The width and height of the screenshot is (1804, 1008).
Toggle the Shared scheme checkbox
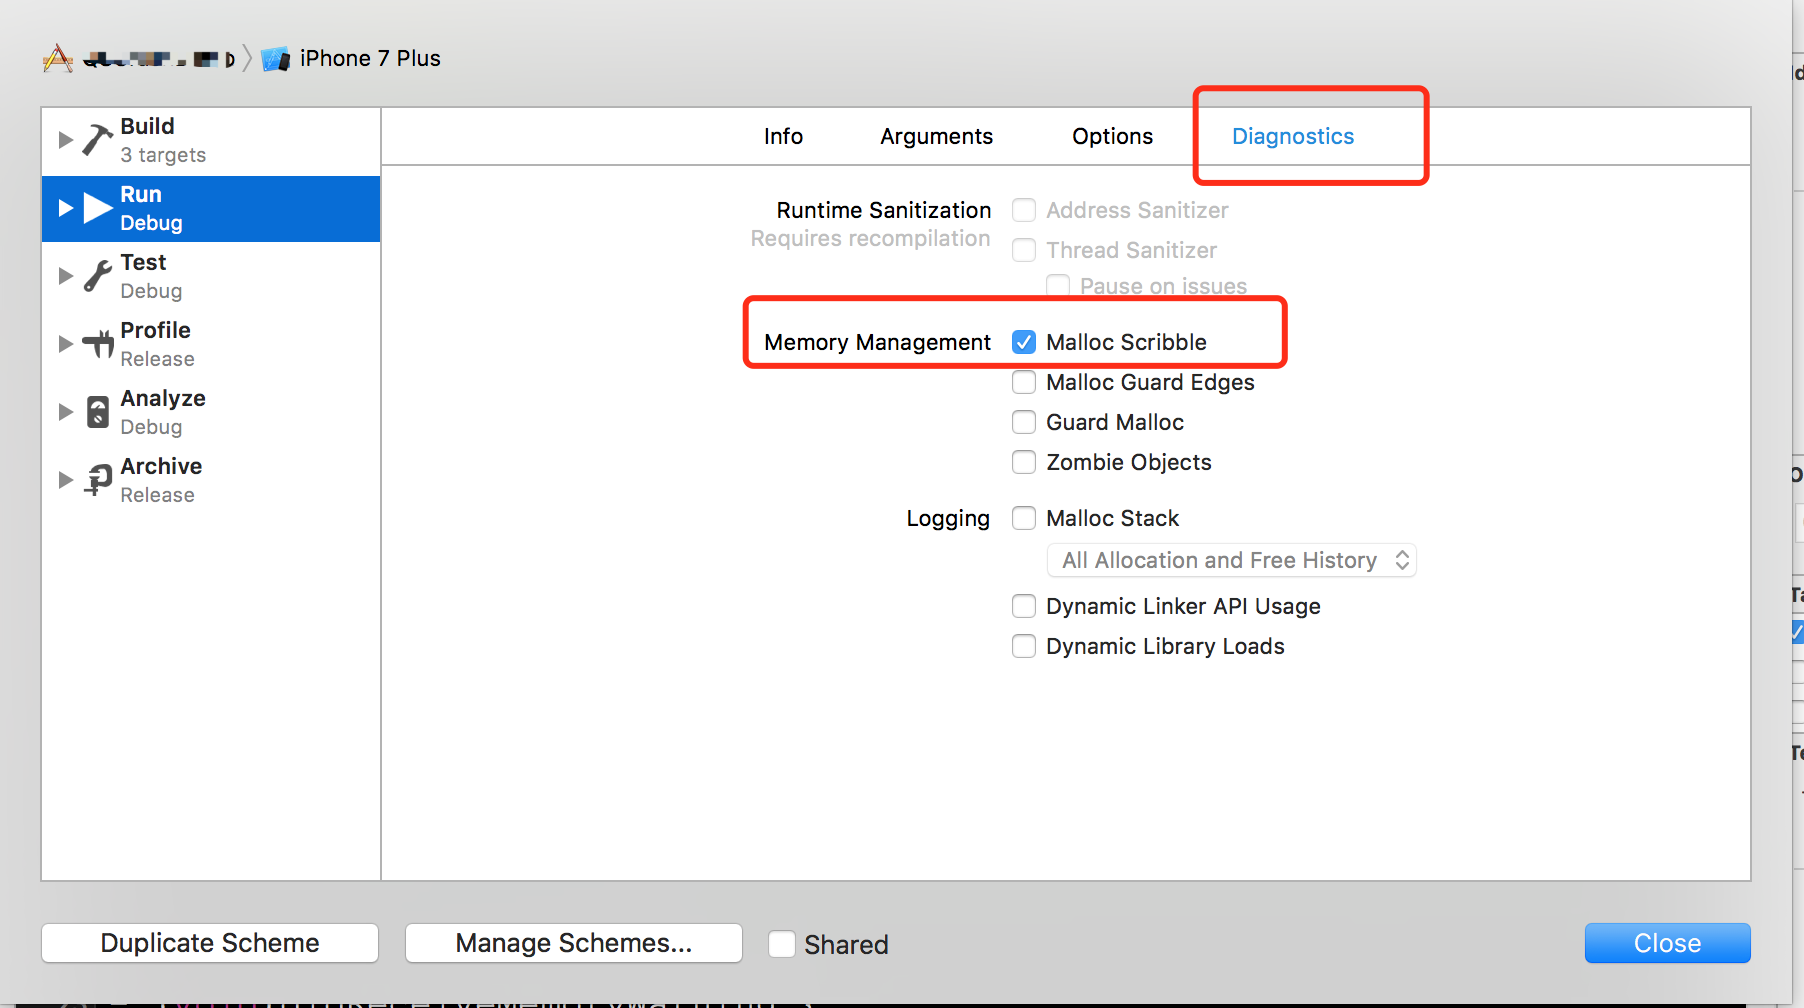coord(782,944)
